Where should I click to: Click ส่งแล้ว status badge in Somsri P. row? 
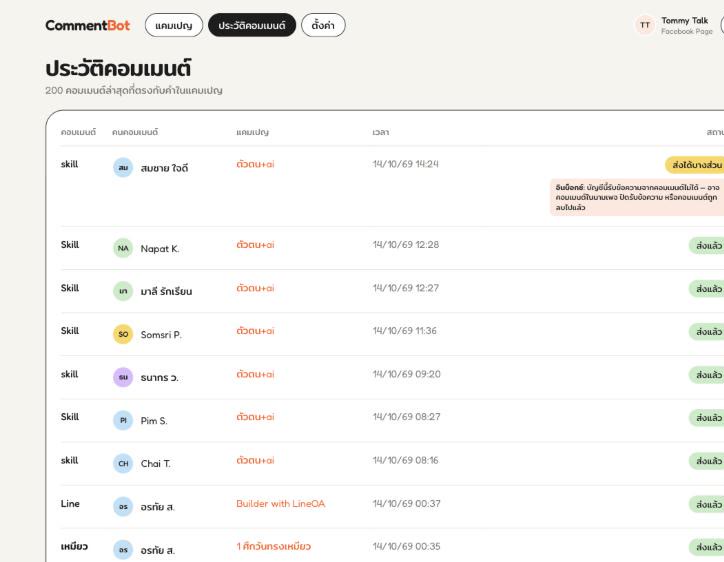point(706,332)
